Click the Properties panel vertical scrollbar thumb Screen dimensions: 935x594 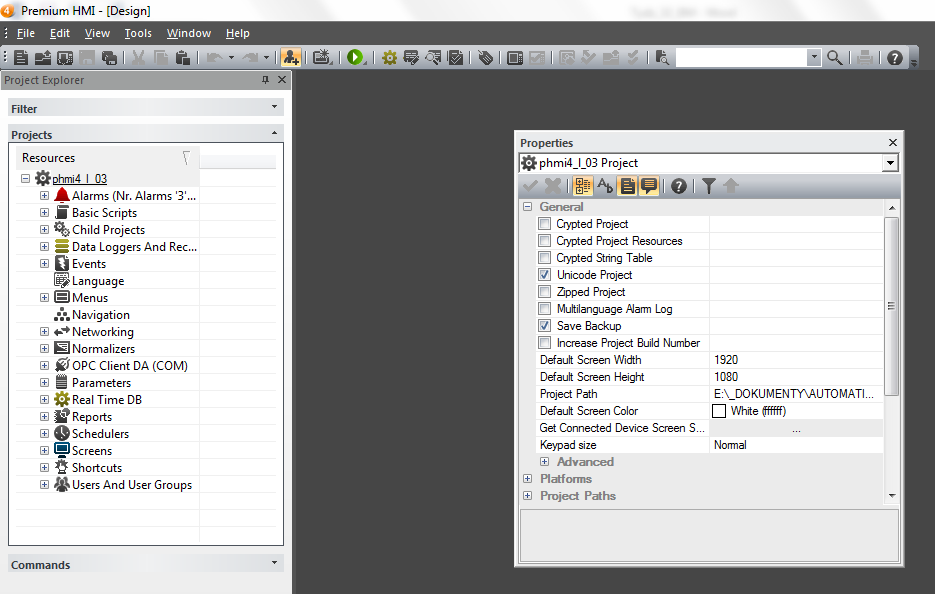pyautogui.click(x=891, y=306)
